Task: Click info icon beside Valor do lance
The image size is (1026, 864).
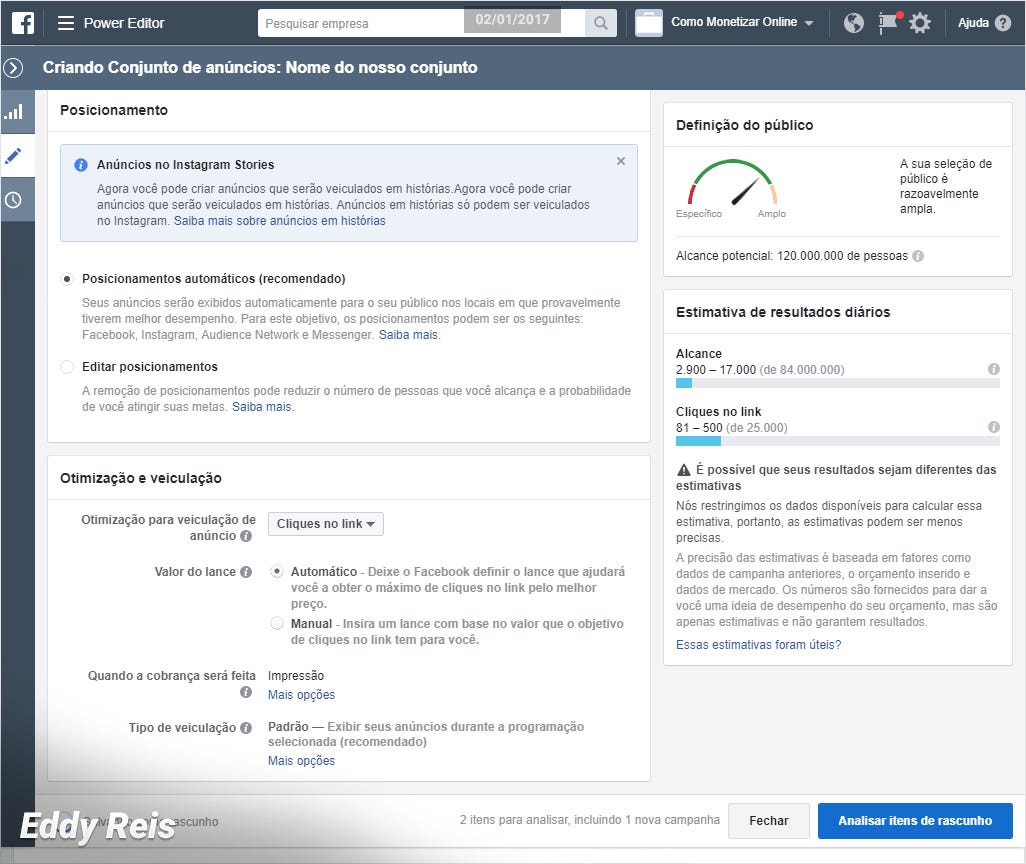Action: point(246,572)
